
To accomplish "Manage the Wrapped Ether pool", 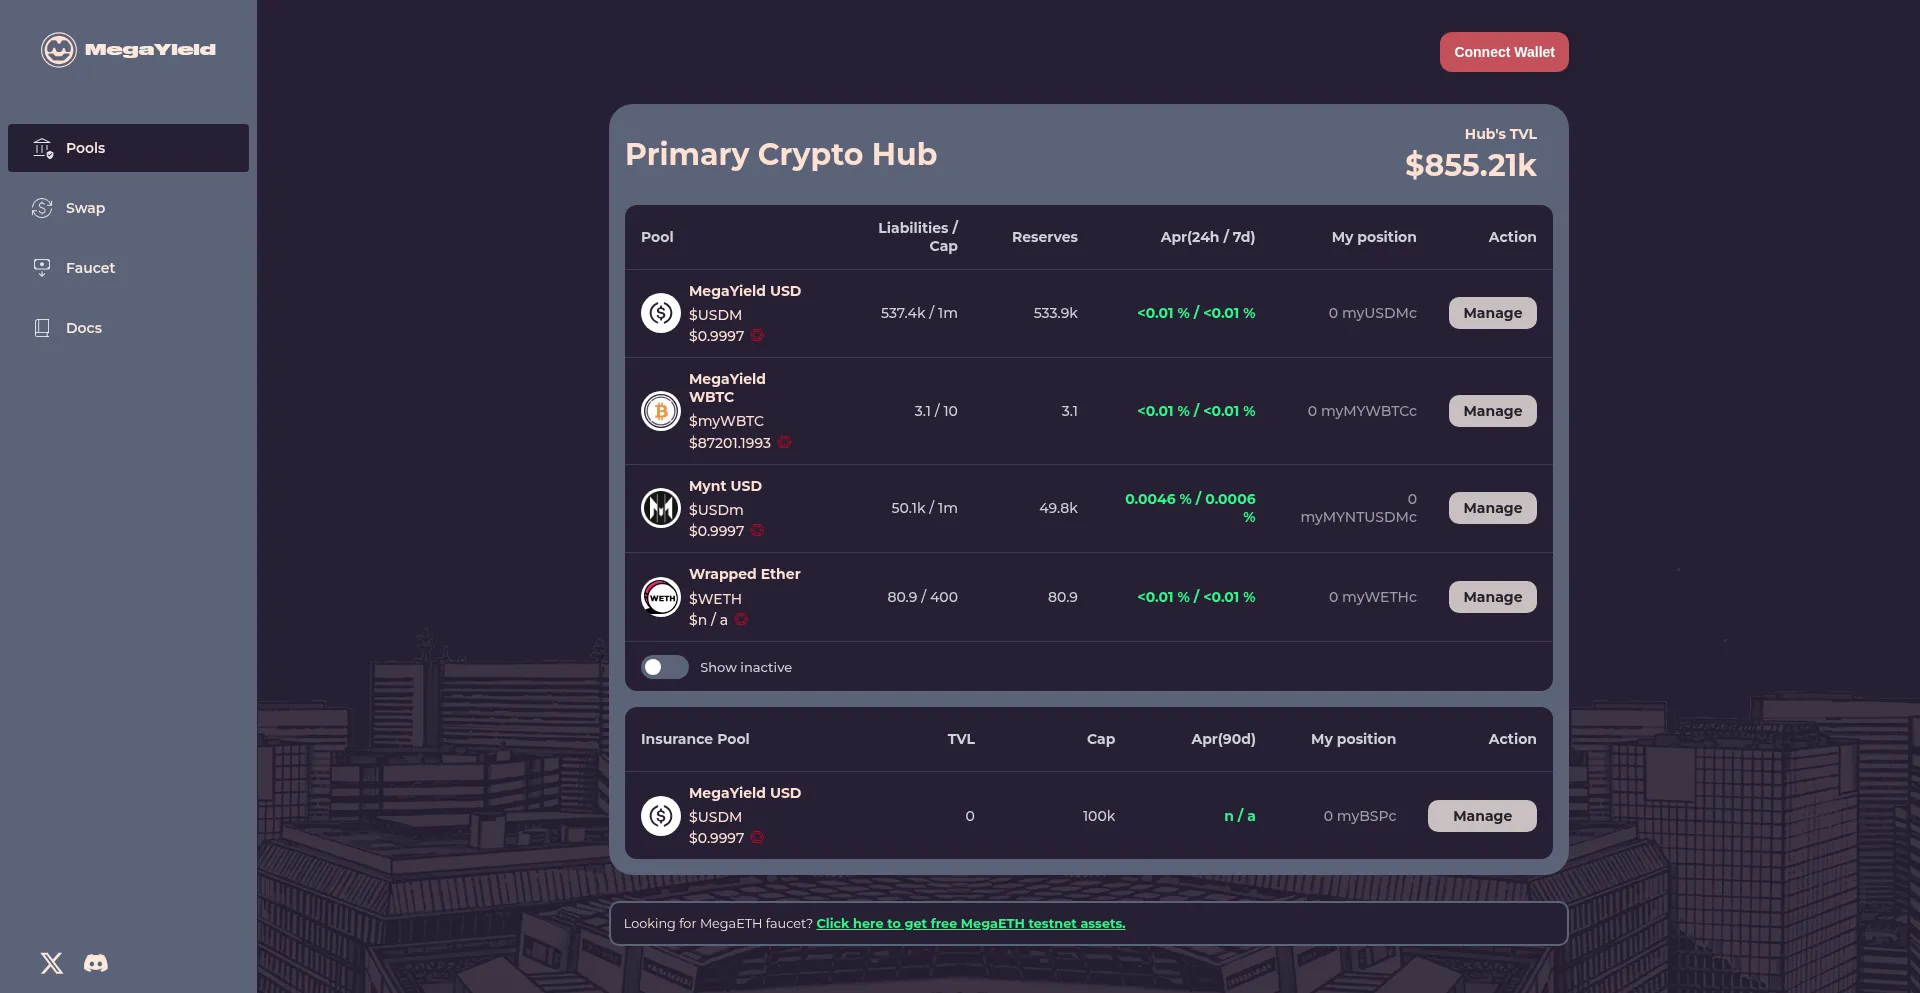I will pos(1492,597).
